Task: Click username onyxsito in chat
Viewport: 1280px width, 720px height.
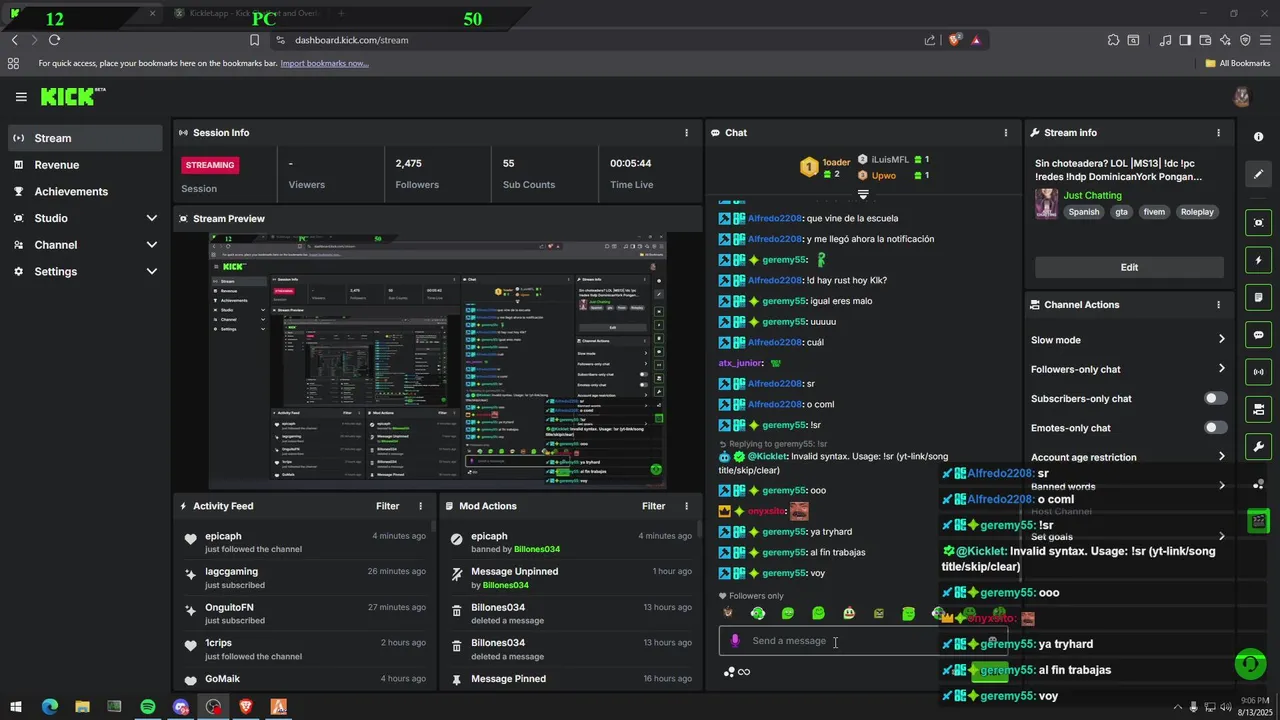Action: [766, 511]
